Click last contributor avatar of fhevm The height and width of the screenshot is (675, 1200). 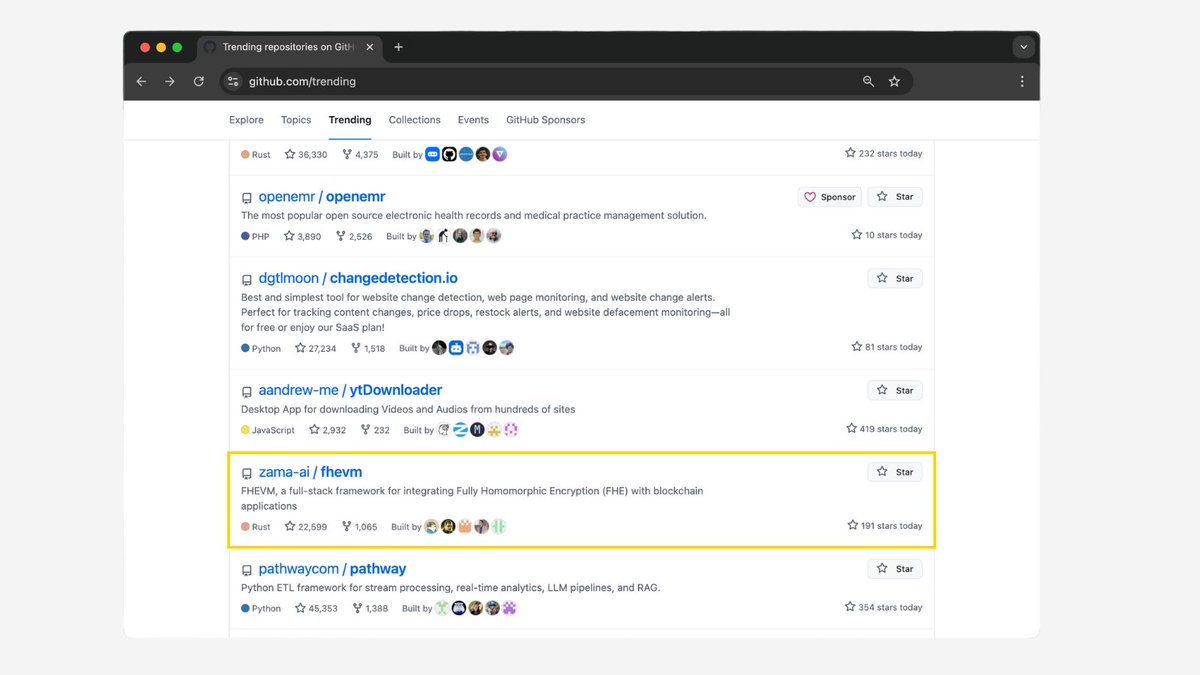click(498, 526)
